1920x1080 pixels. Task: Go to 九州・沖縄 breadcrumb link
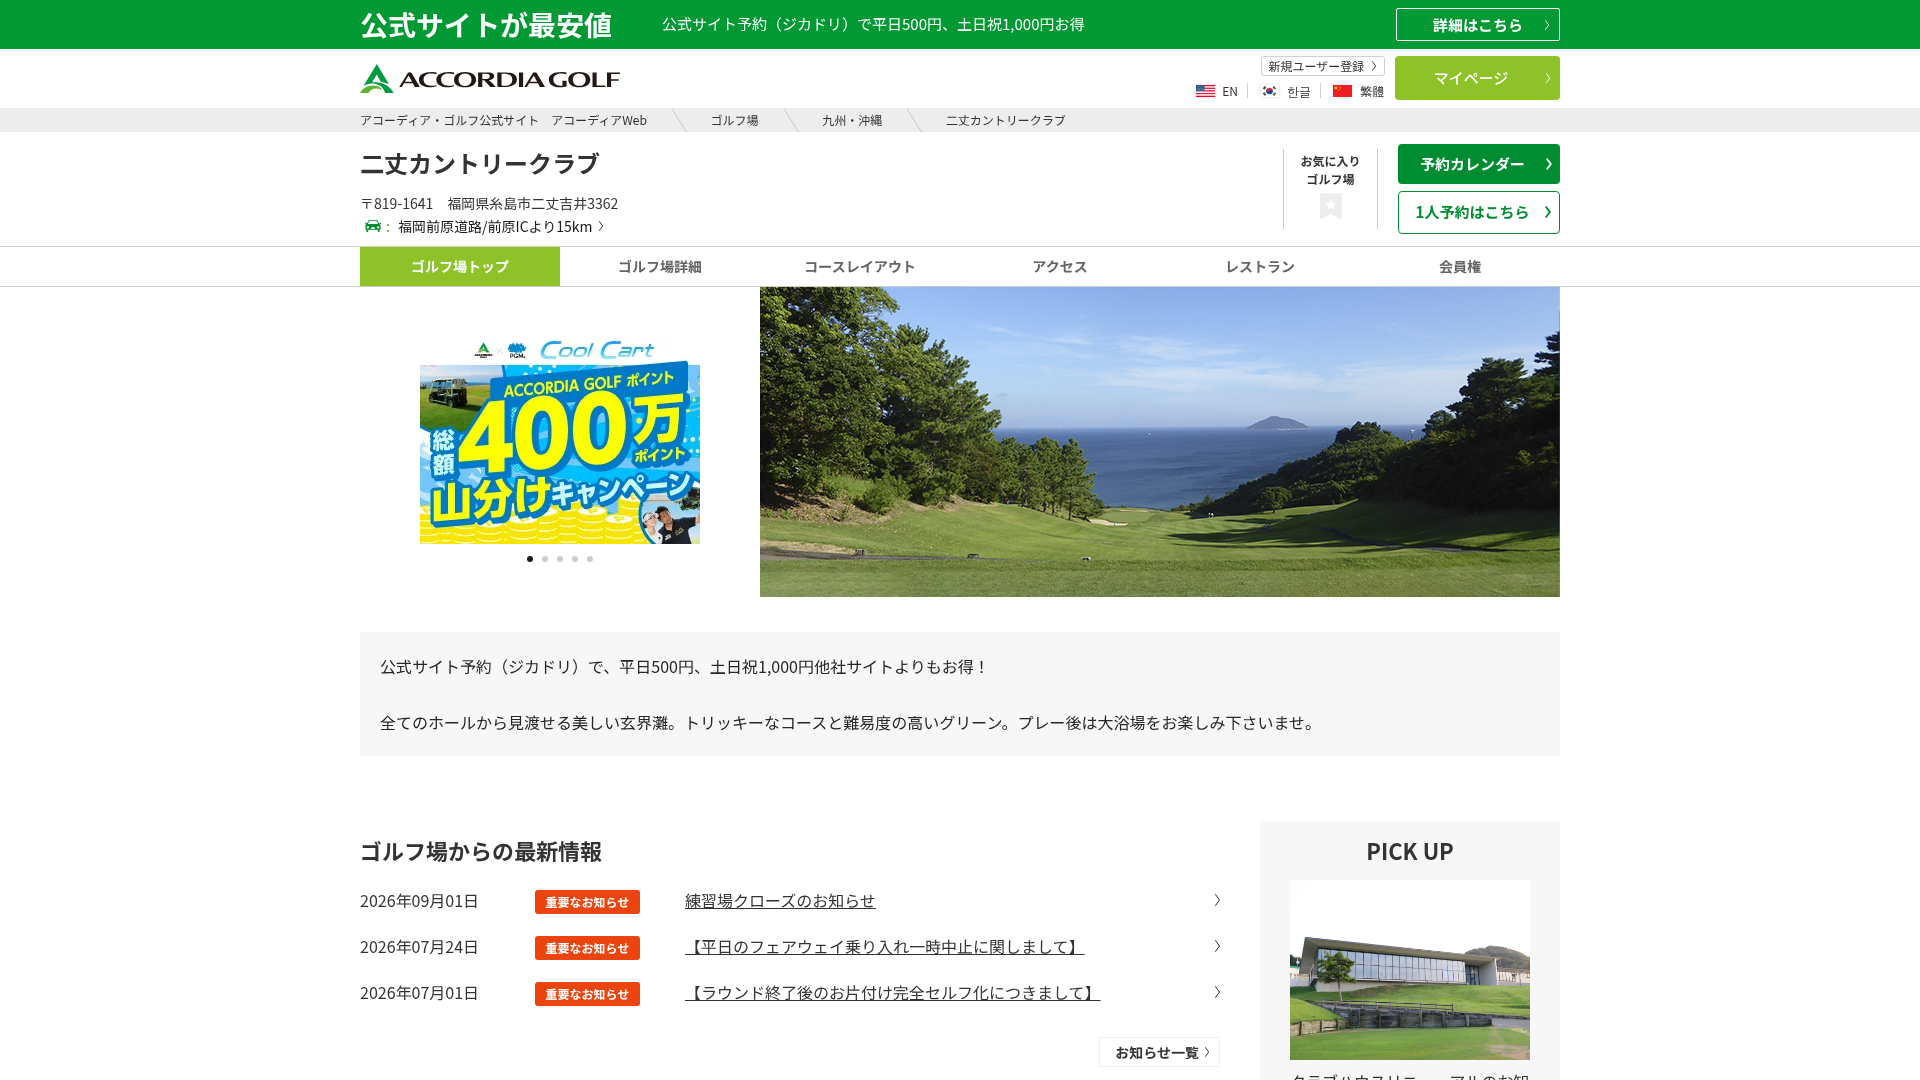[x=852, y=120]
